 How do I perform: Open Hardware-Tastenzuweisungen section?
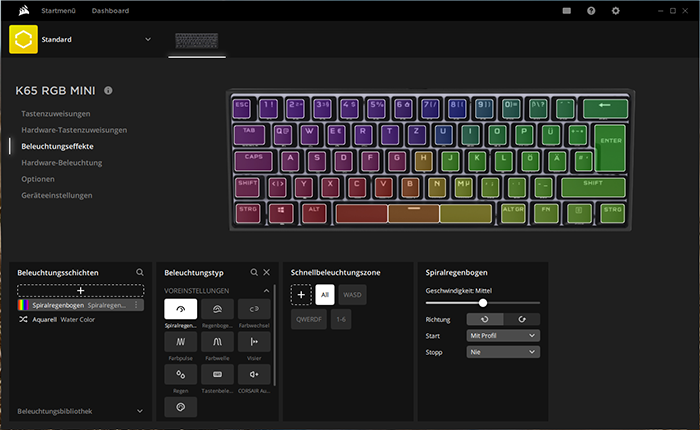pyautogui.click(x=74, y=130)
